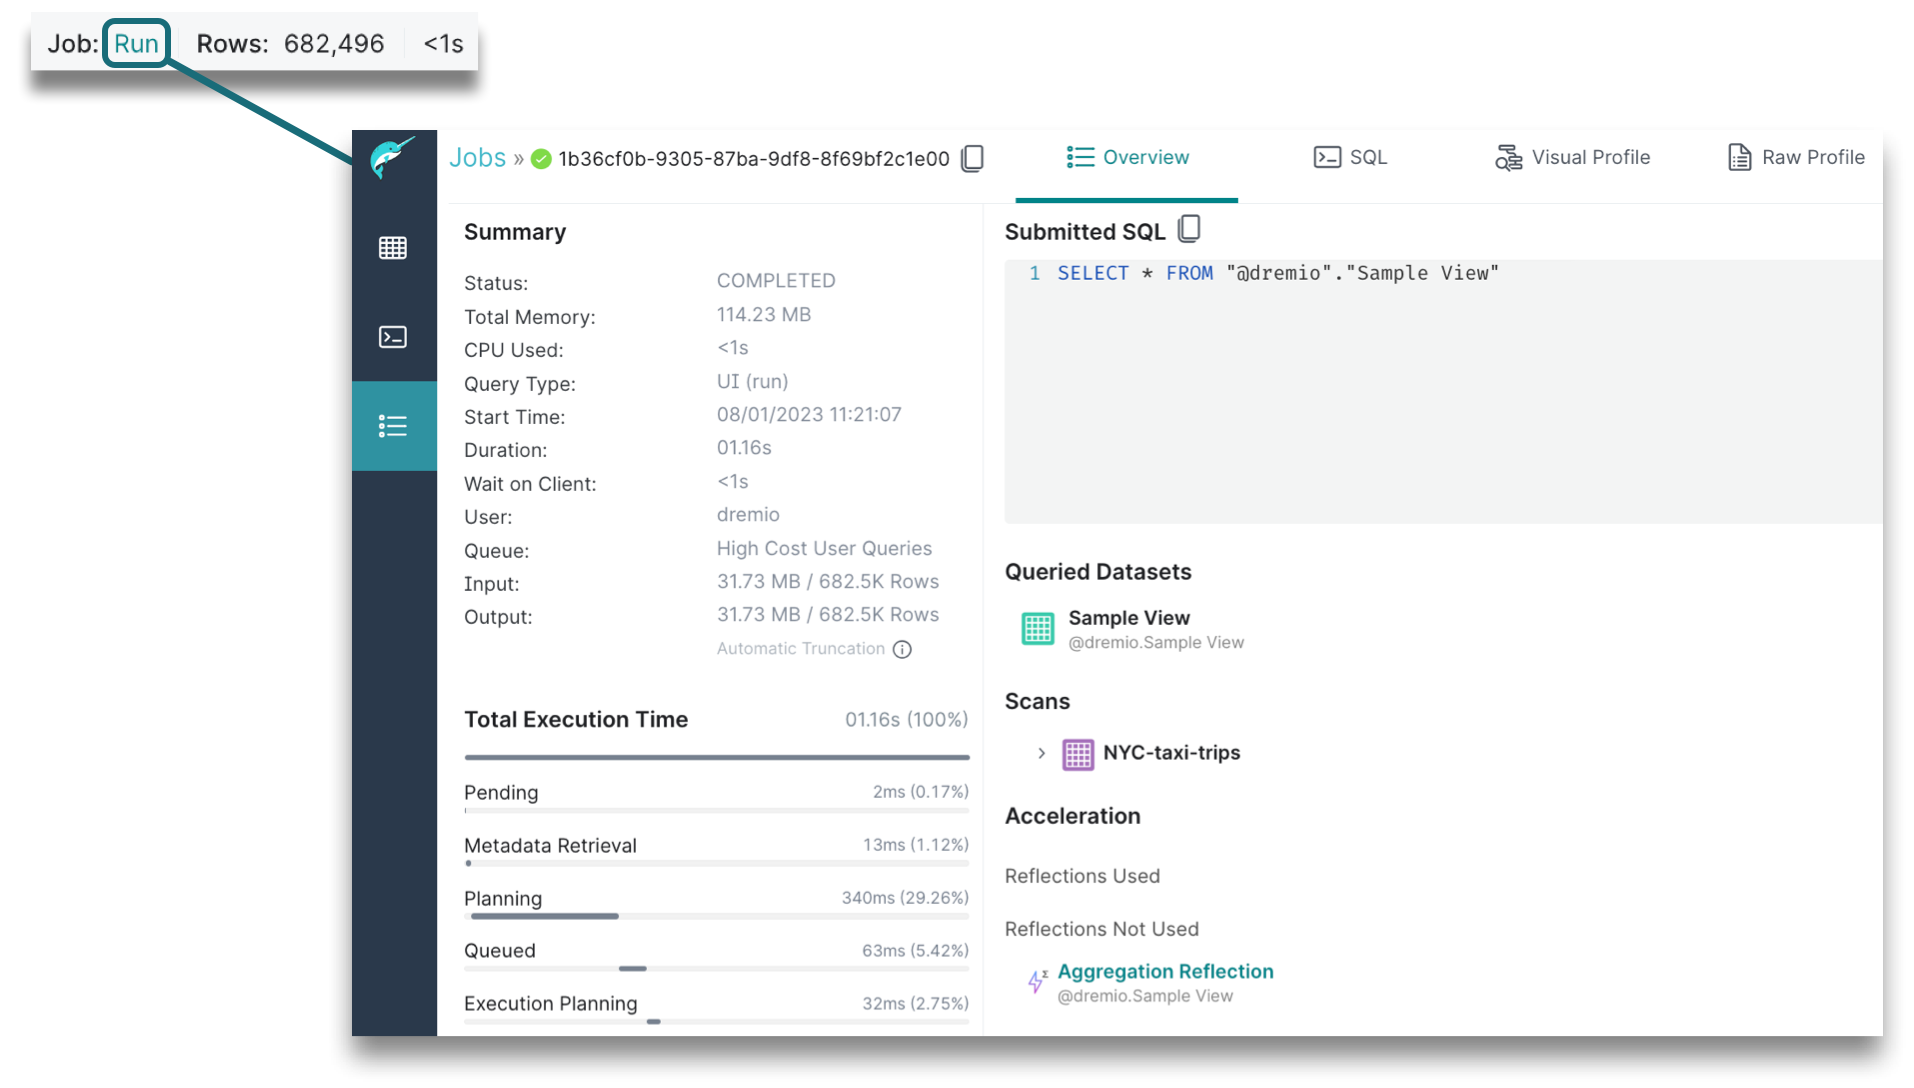The height and width of the screenshot is (1088, 1914).
Task: Click inside the Submitted SQL code box
Action: tap(1440, 400)
